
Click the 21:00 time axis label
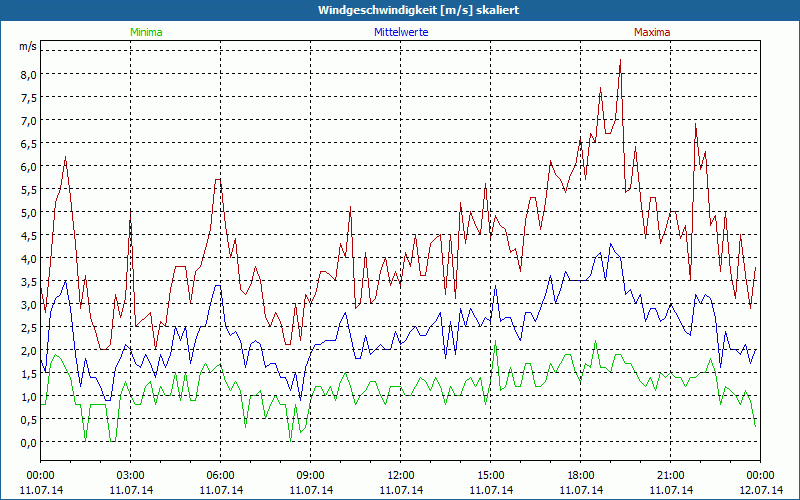point(670,476)
